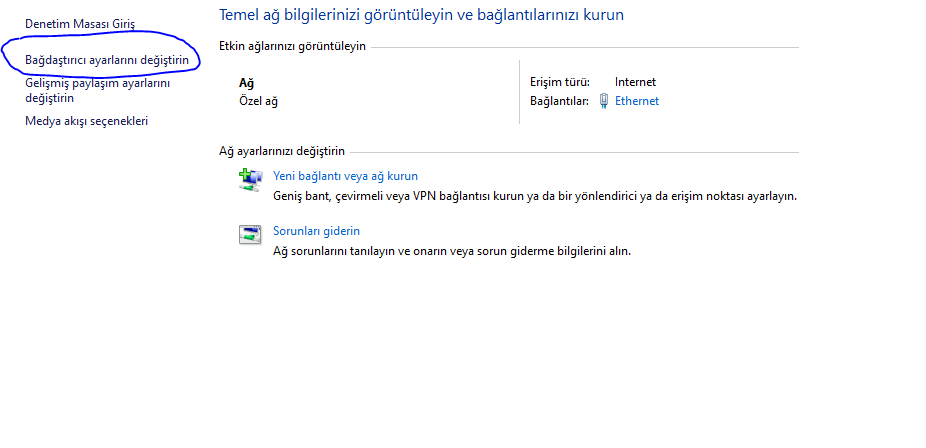This screenshot has width=926, height=448.
Task: Click Etkin ağlarınızı görüntüleyin section header
Action: [292, 46]
